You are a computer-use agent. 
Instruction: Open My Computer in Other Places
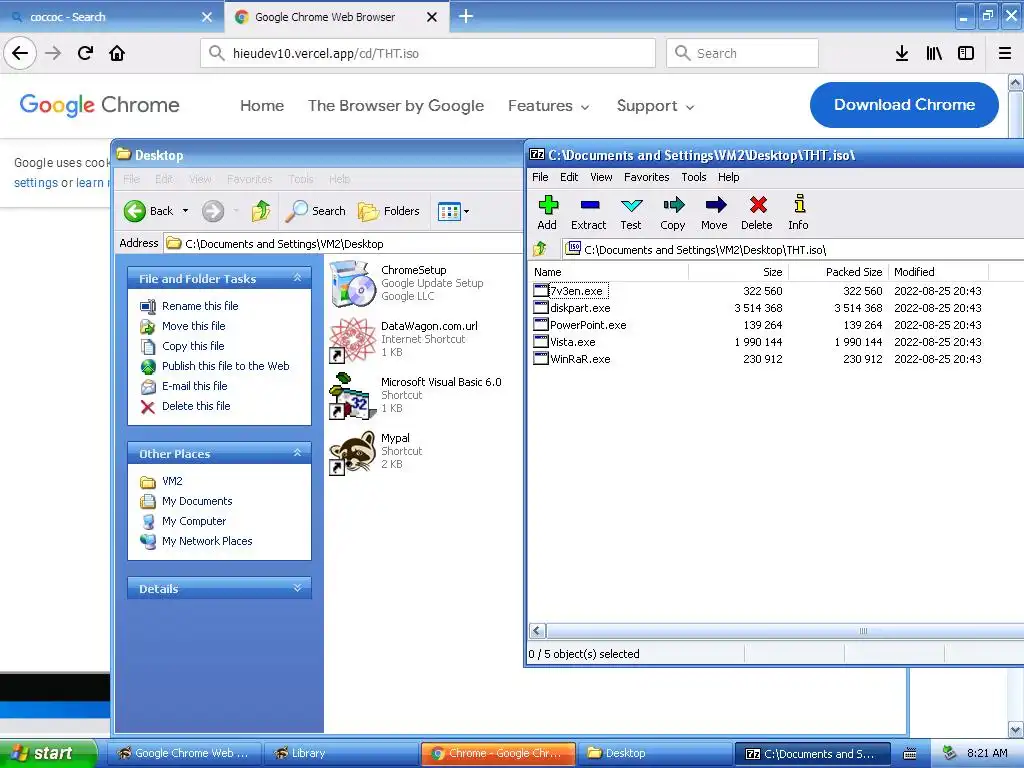pos(194,521)
